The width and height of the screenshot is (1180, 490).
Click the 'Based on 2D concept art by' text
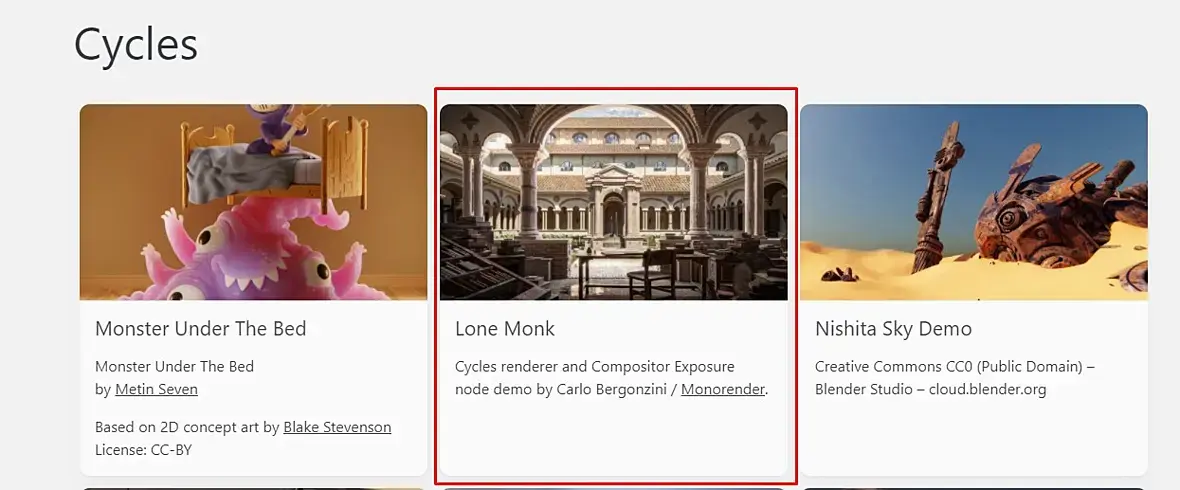tap(187, 427)
